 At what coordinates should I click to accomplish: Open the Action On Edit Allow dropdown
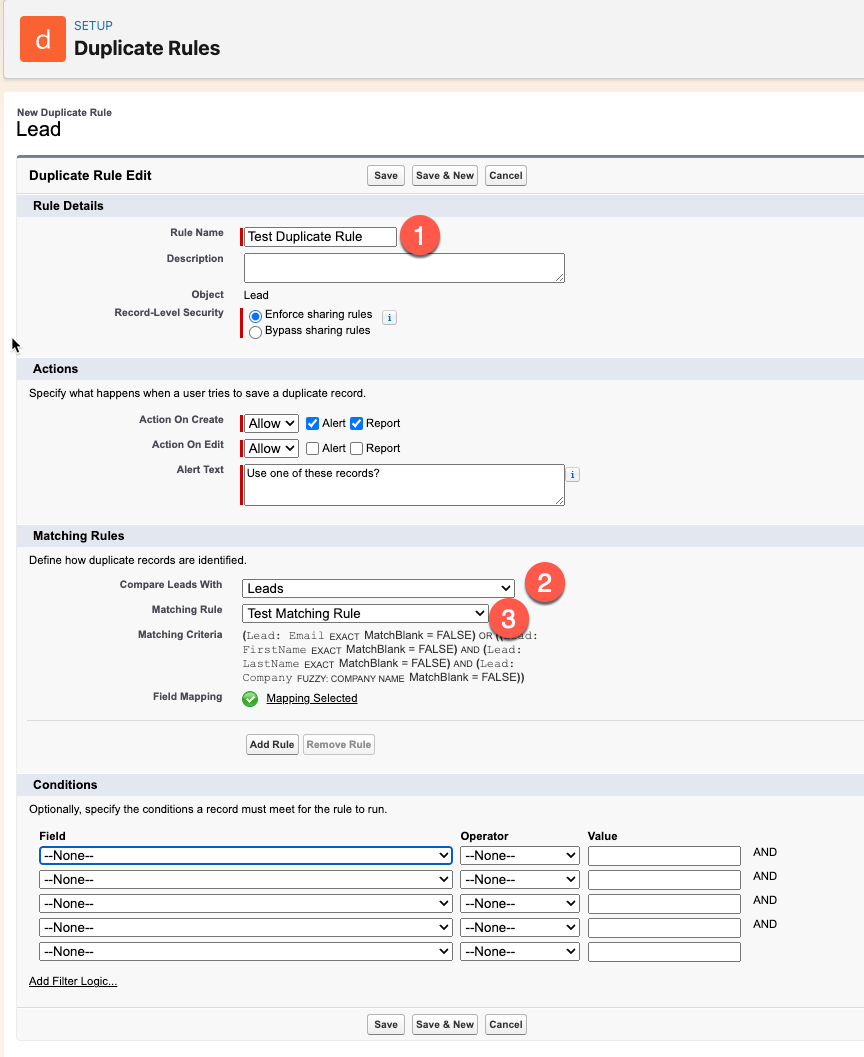click(271, 448)
